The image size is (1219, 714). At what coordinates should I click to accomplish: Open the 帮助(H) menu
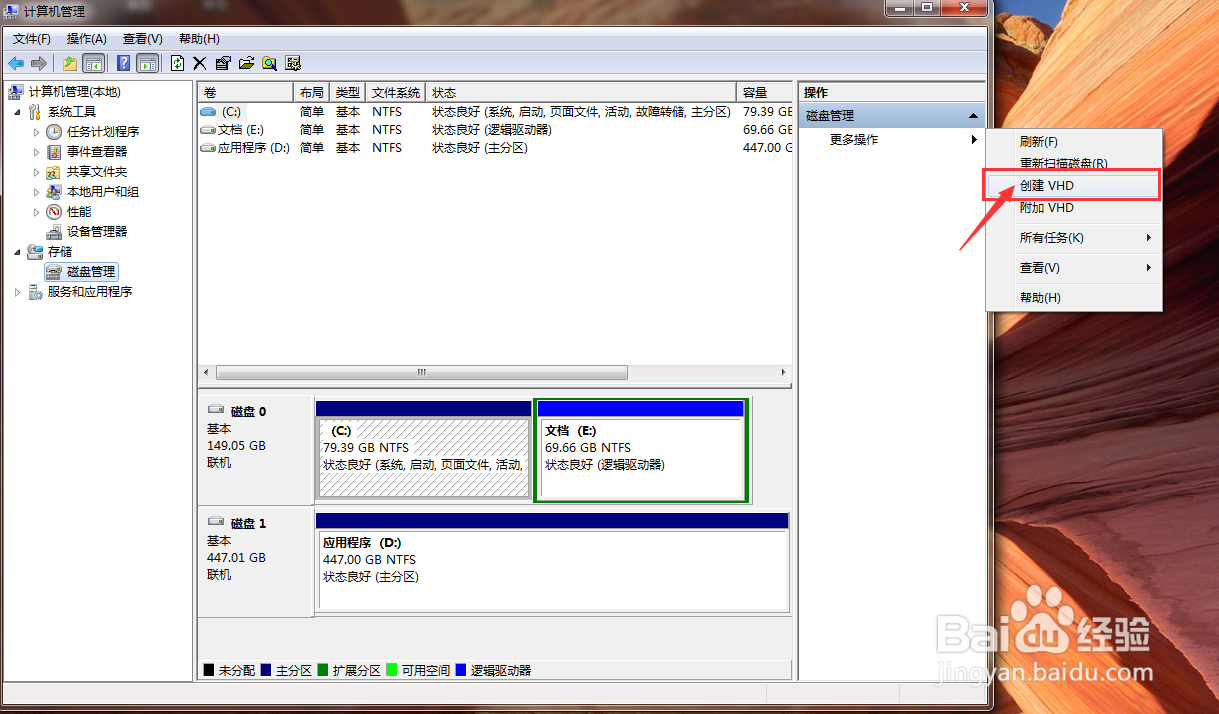(x=199, y=39)
